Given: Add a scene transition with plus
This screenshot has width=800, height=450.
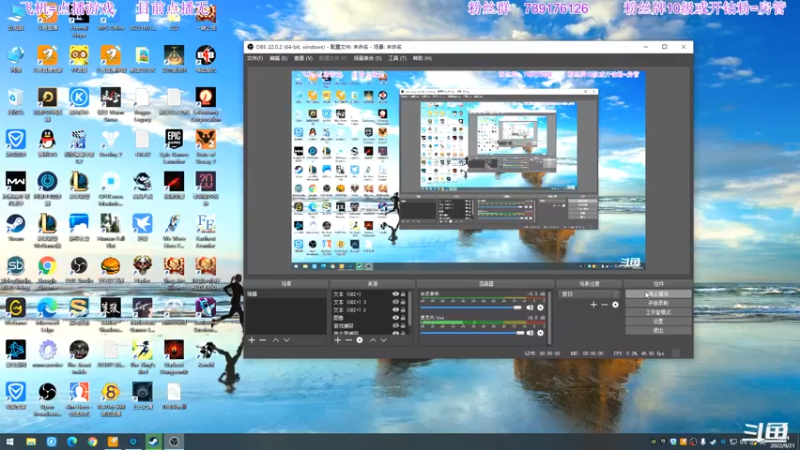Looking at the screenshot, I should (x=593, y=305).
